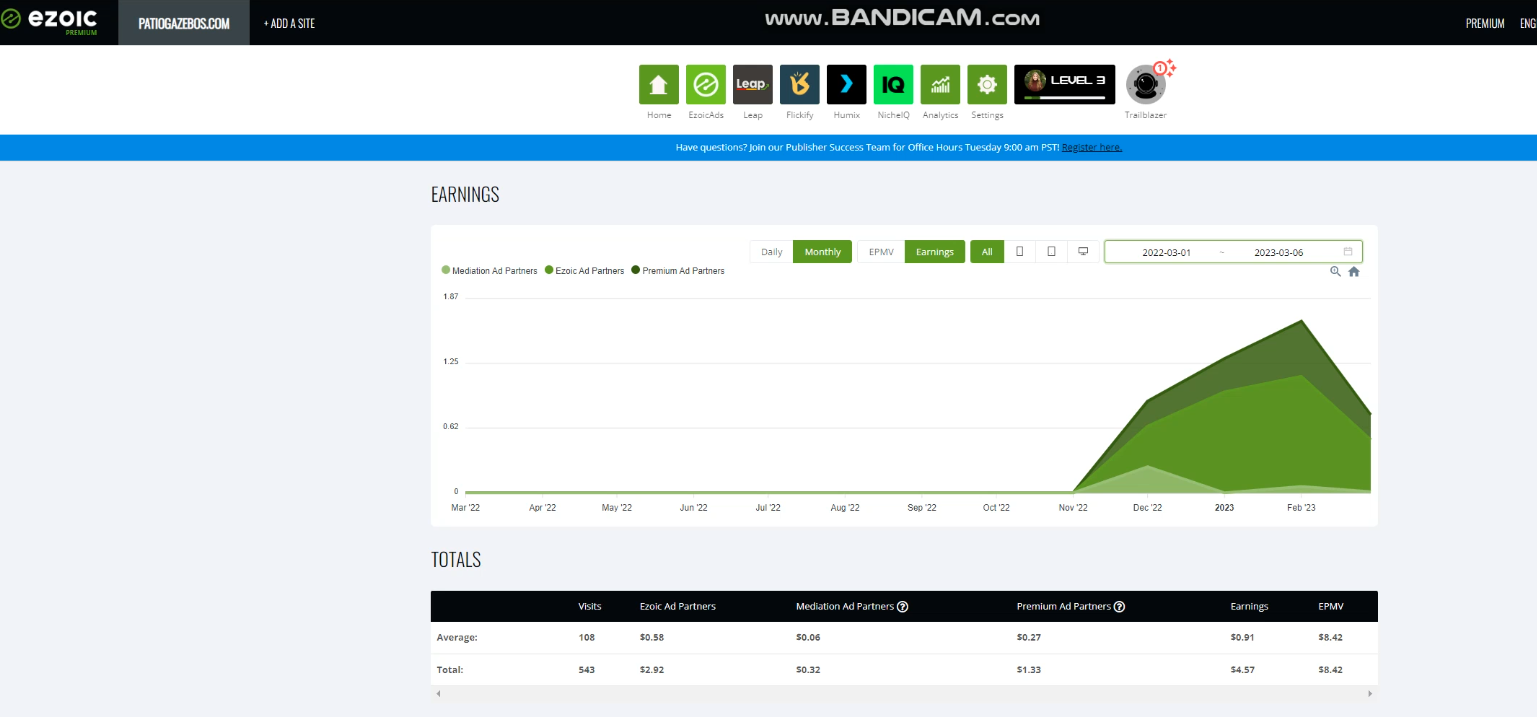Click the table scroll left arrow
1537x717 pixels.
tap(438, 693)
